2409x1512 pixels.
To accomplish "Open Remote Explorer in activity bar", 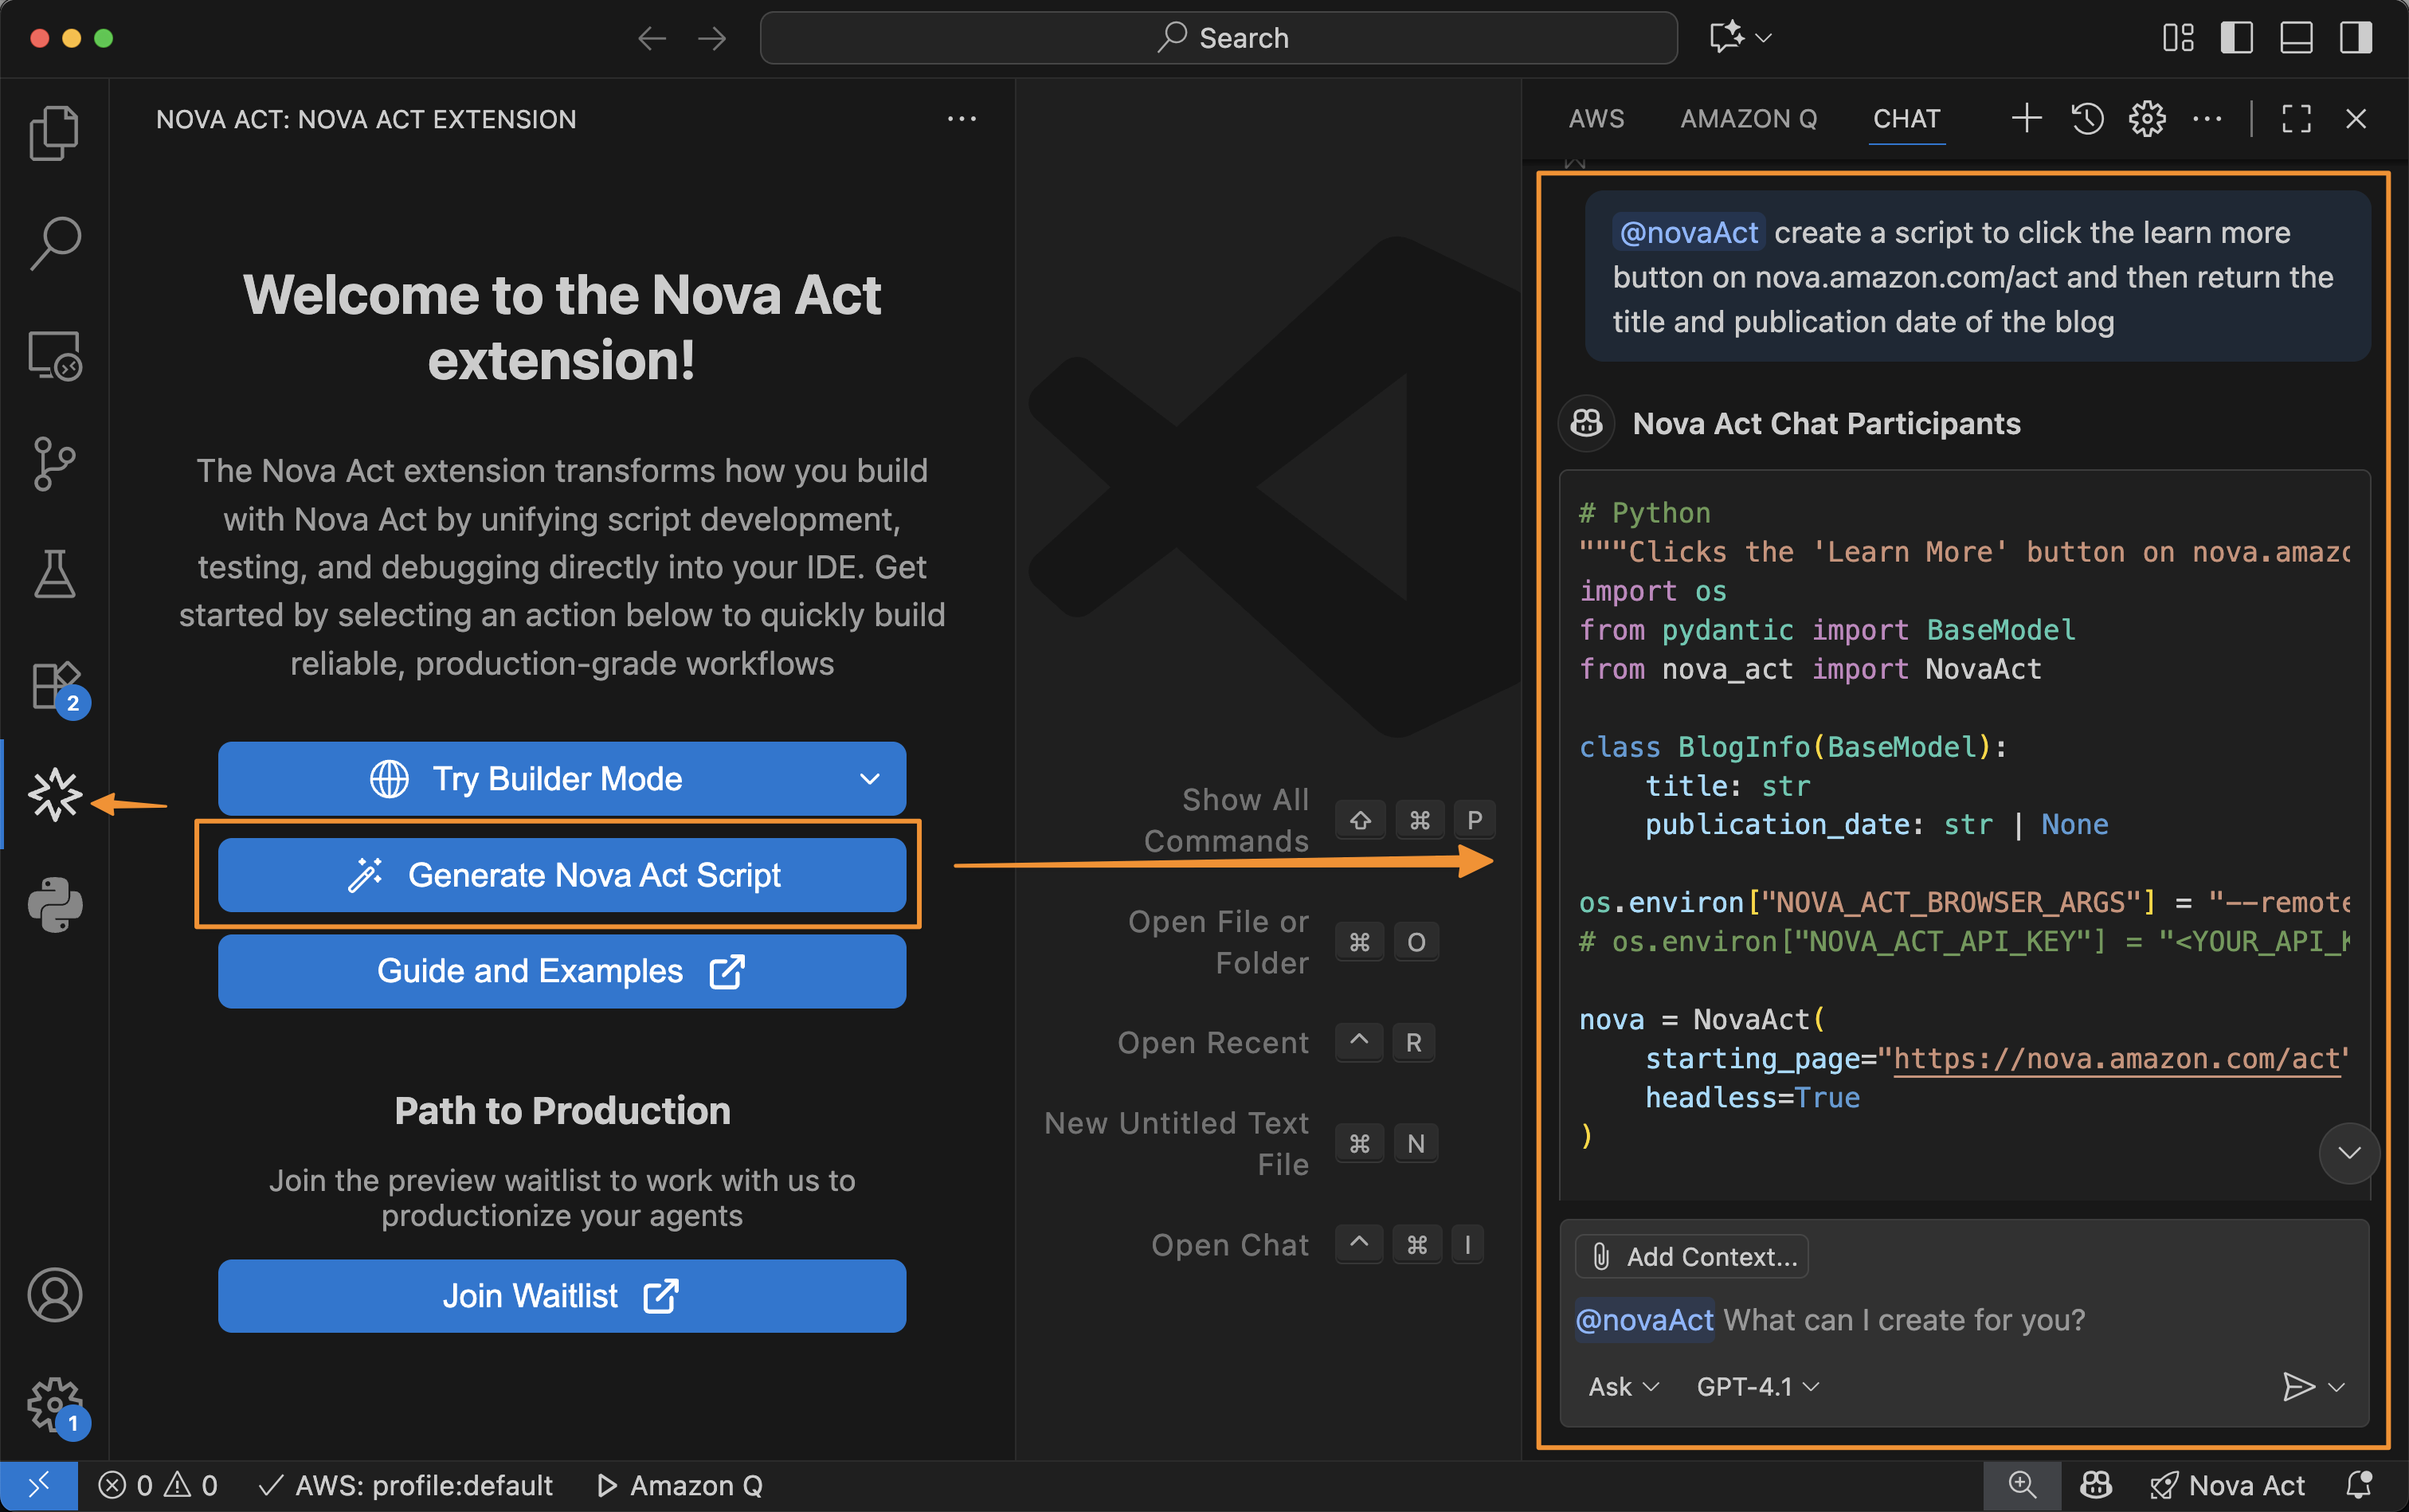I will pyautogui.click(x=54, y=355).
